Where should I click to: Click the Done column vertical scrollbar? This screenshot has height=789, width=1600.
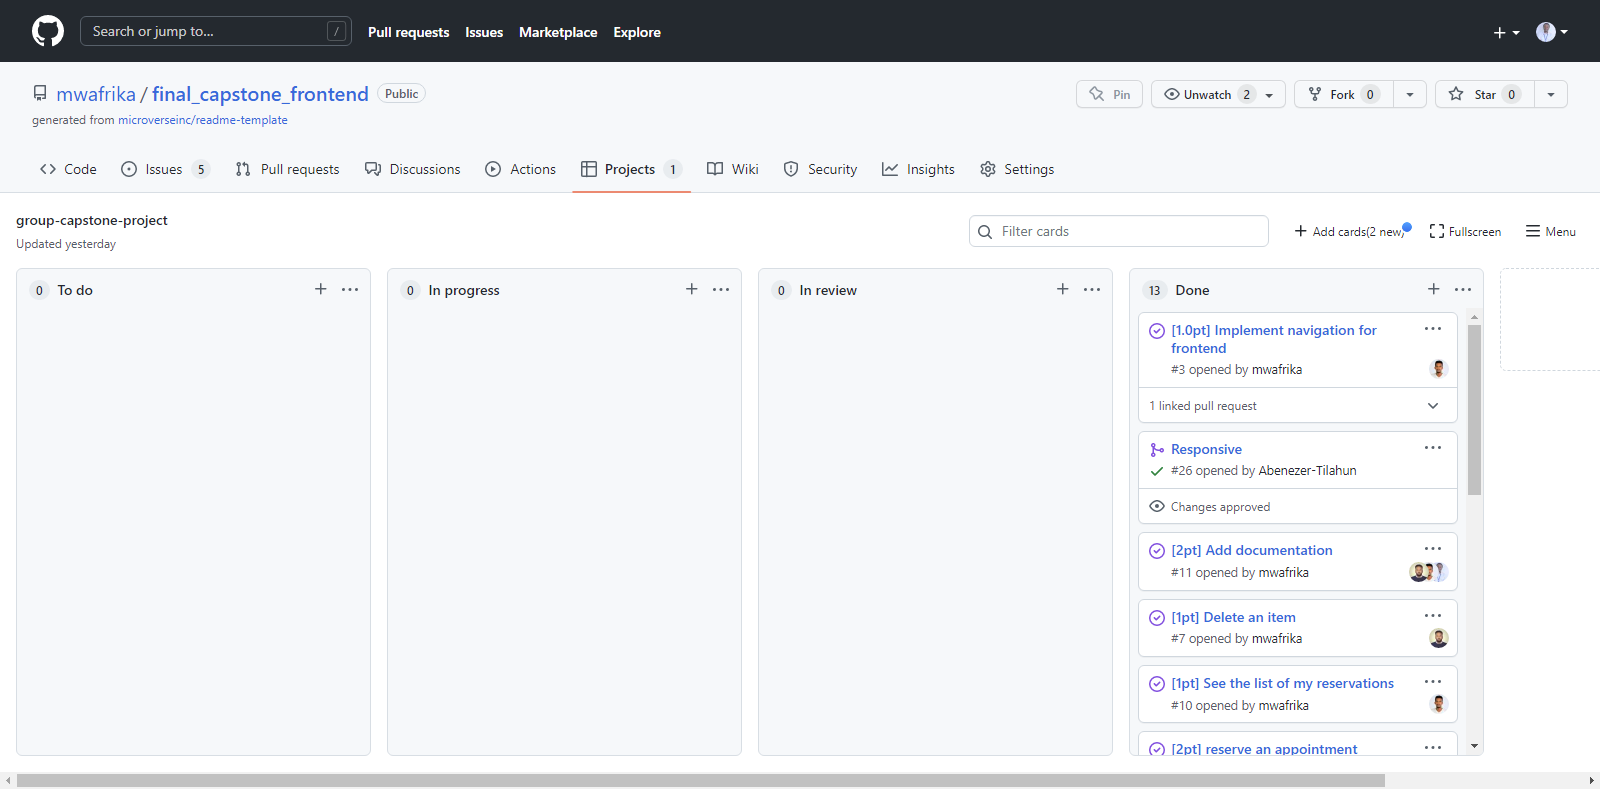[1474, 409]
